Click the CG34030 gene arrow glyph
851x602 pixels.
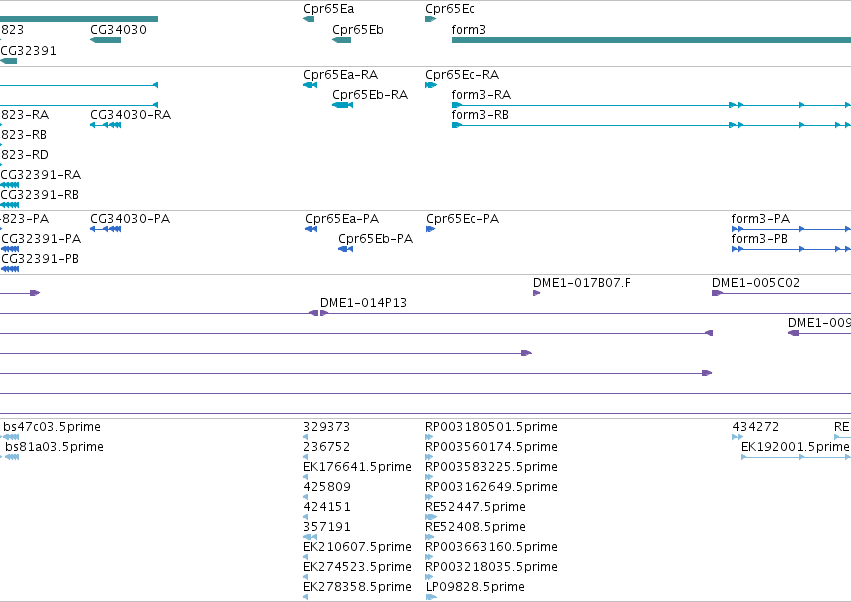click(x=105, y=40)
